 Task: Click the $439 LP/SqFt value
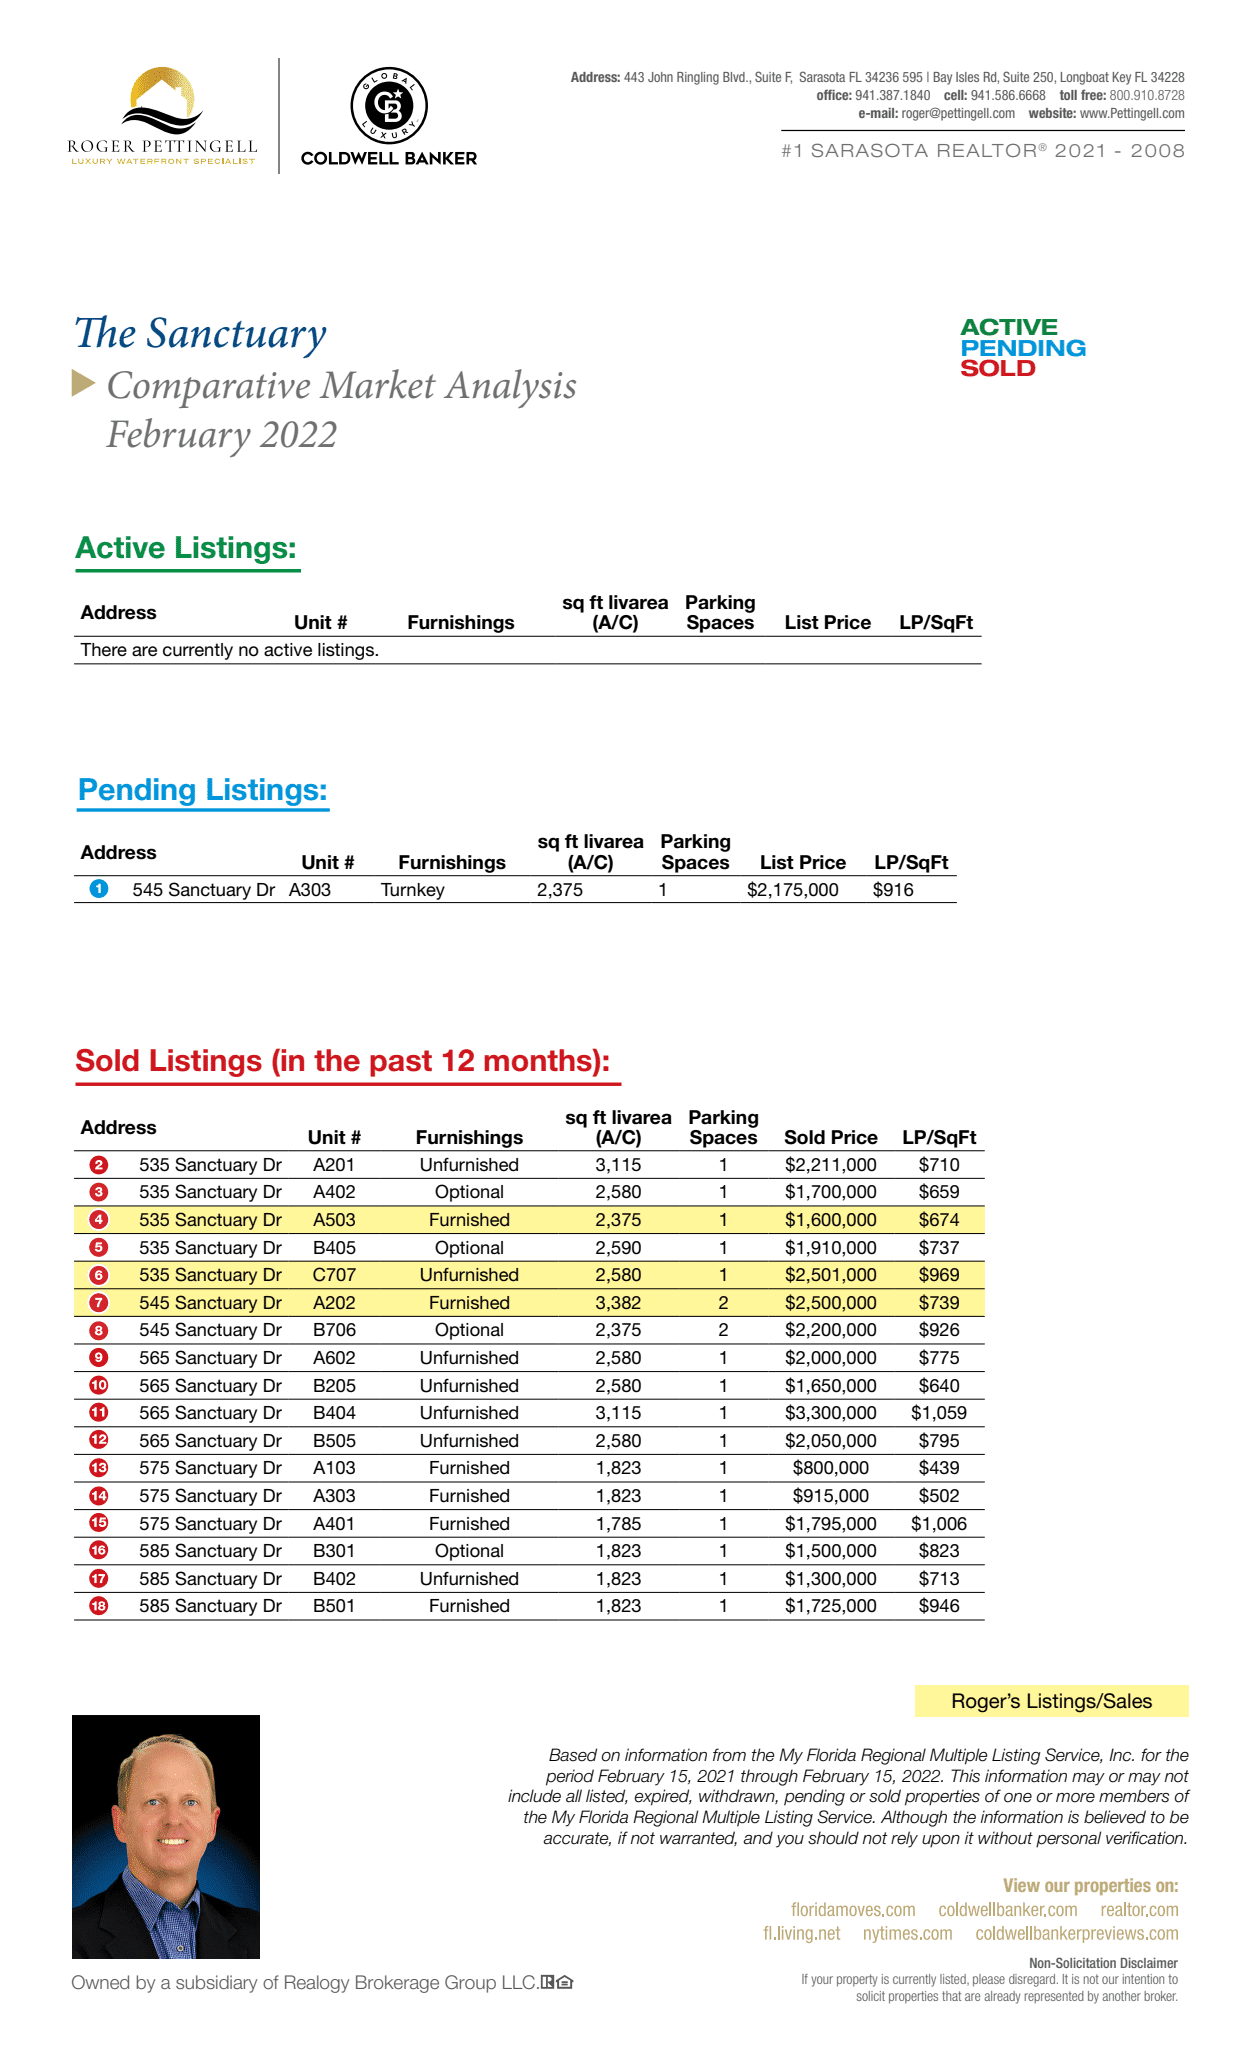[x=939, y=1468]
